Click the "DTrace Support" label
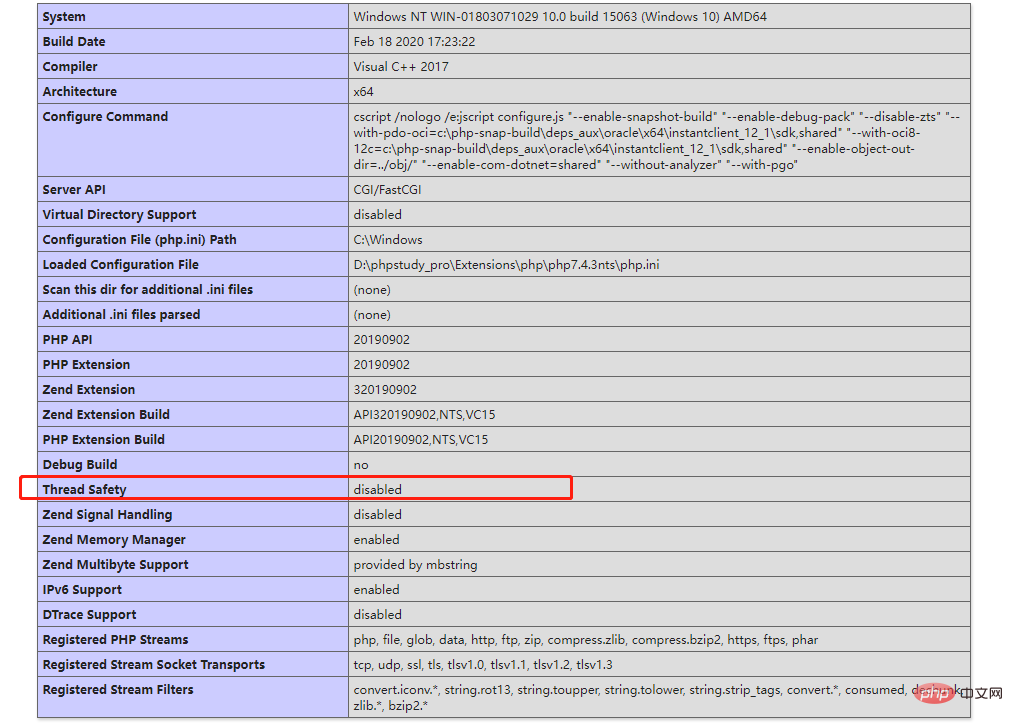Viewport: 1013px width, 726px height. pyautogui.click(x=90, y=615)
